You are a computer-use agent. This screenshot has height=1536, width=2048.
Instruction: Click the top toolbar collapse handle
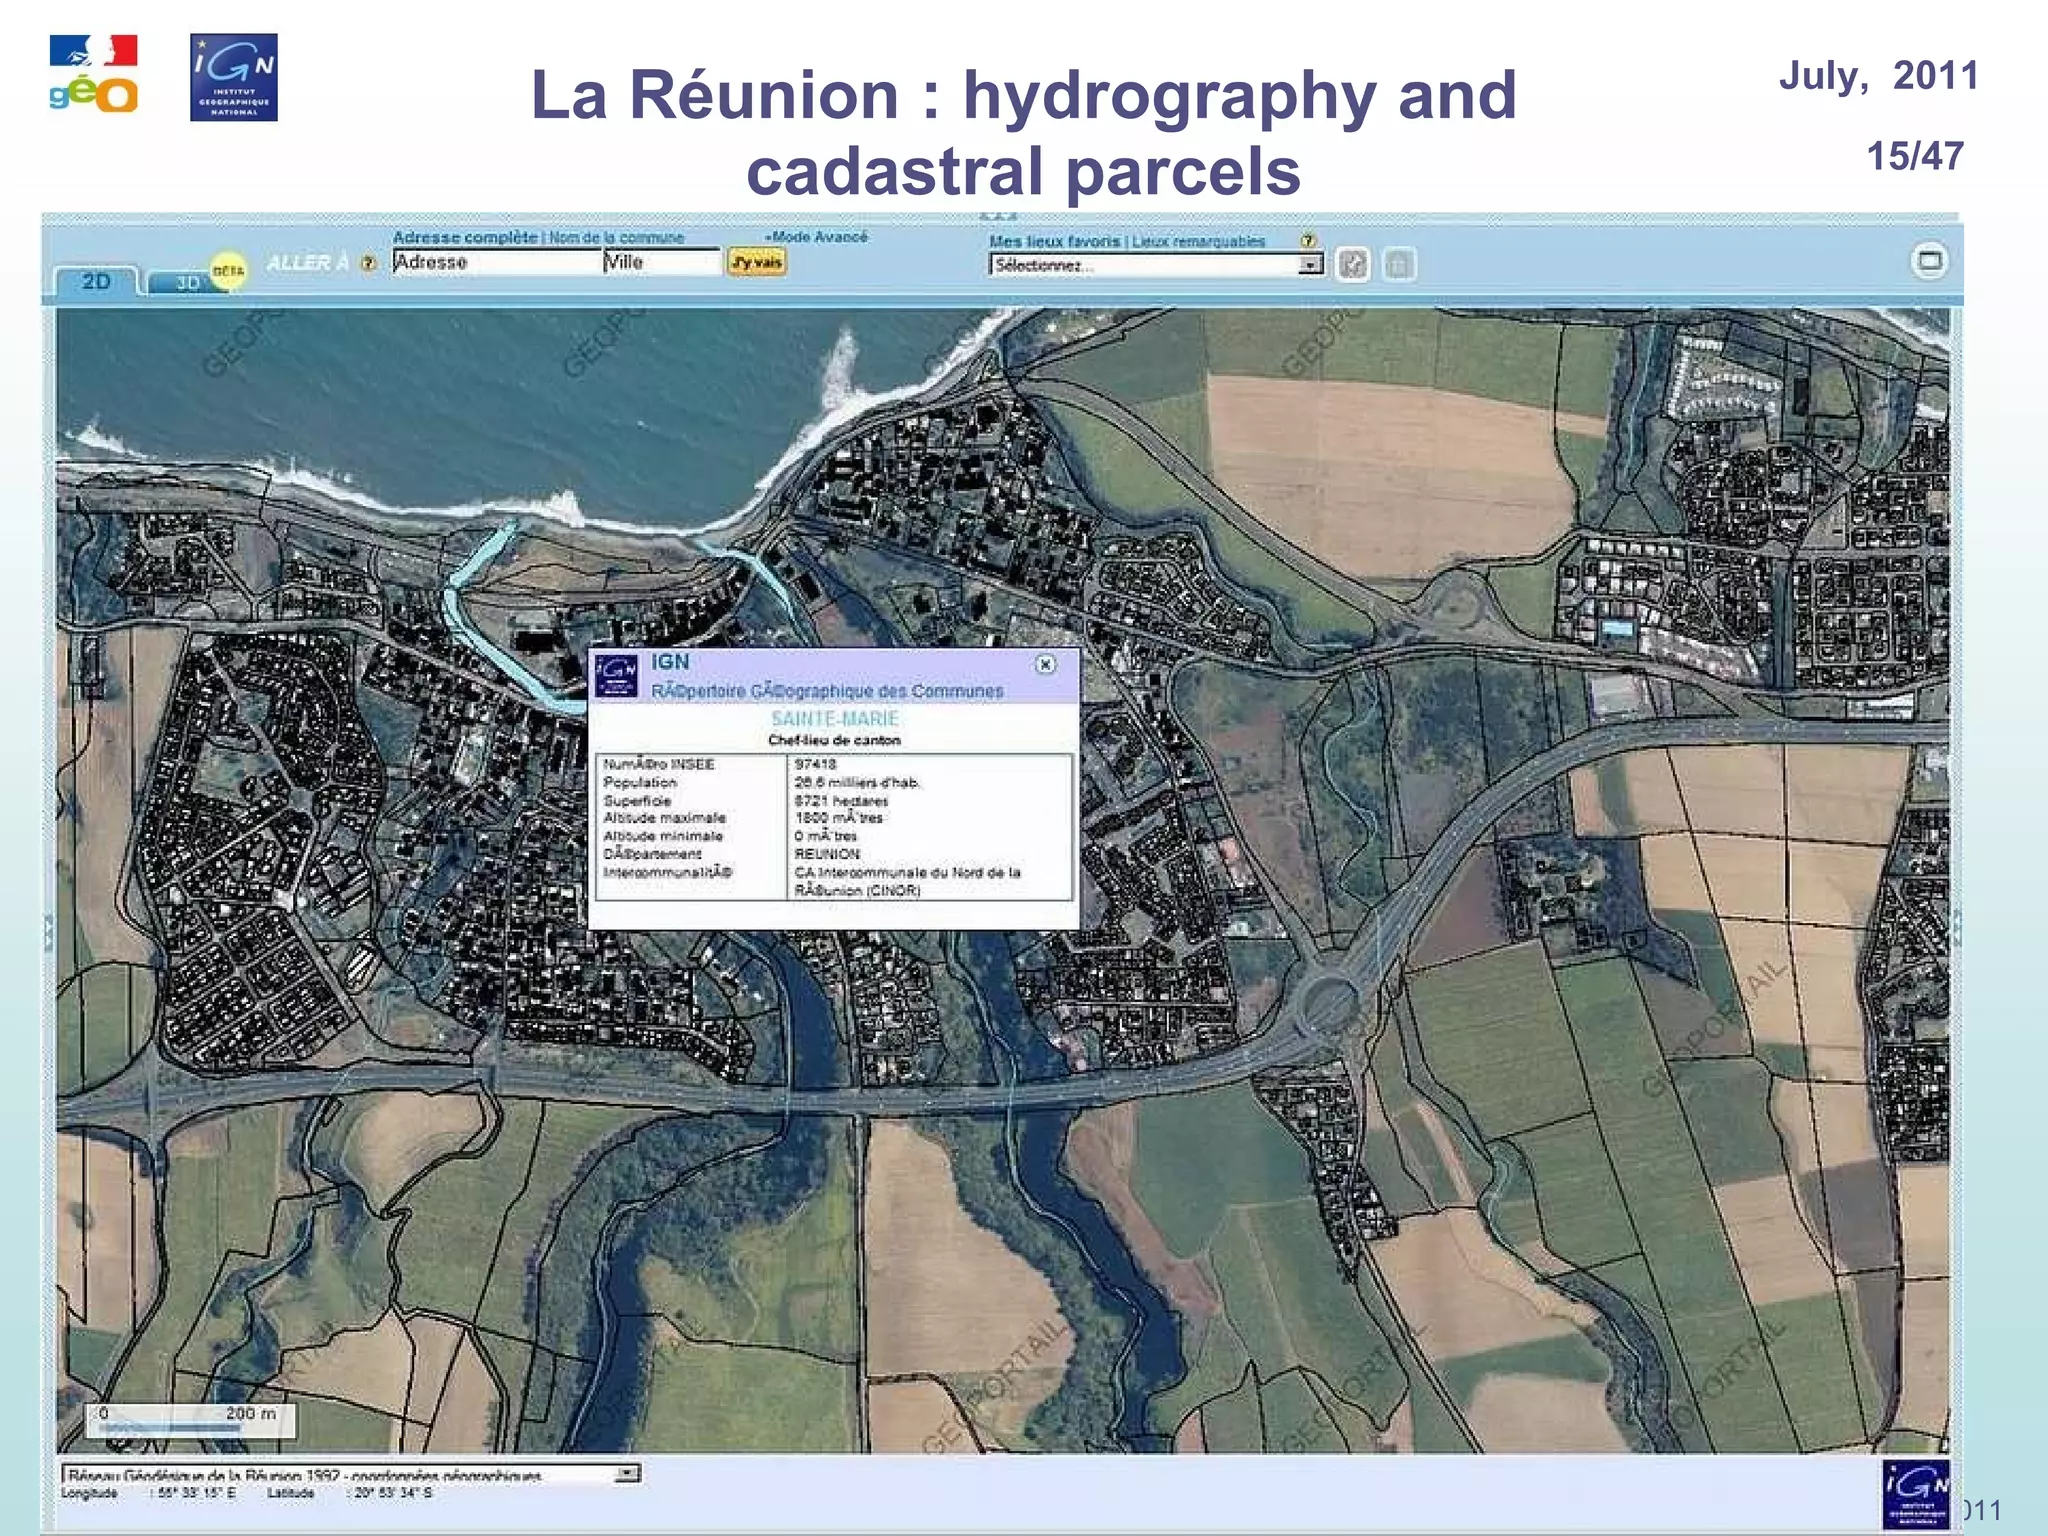coord(998,217)
